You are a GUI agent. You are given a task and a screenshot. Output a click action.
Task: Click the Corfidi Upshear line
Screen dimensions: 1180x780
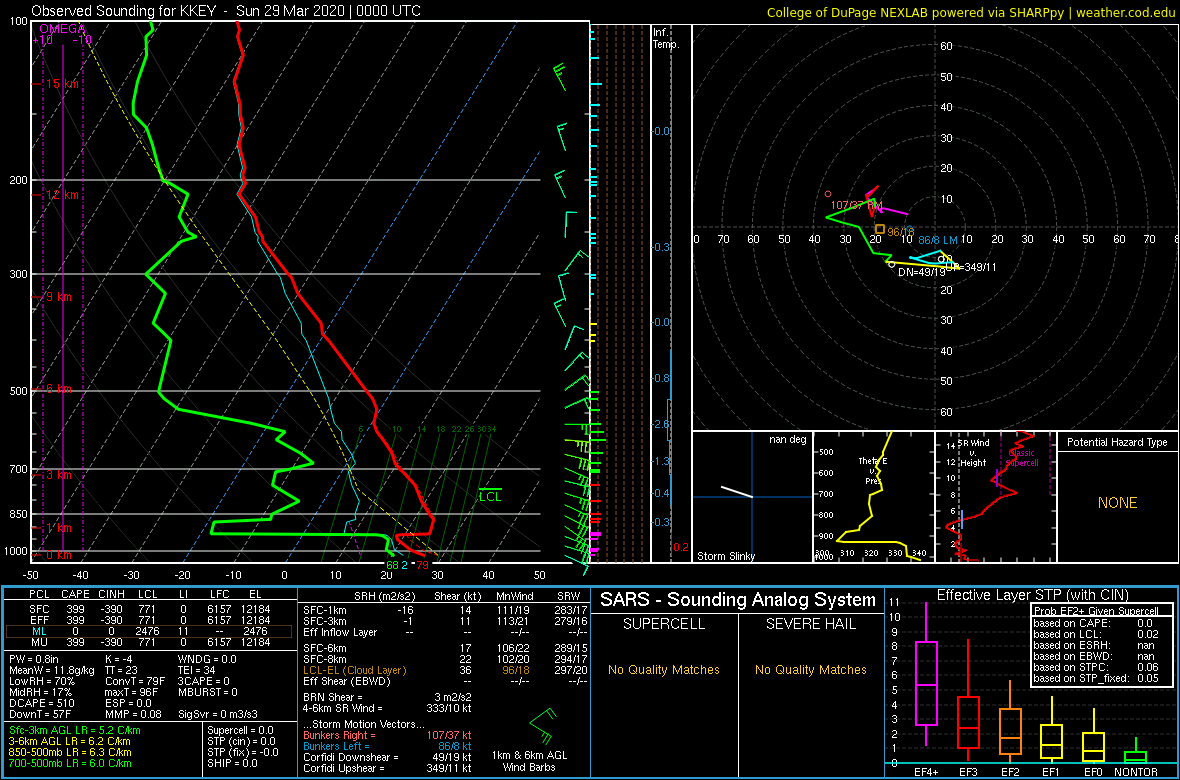pyautogui.click(x=387, y=768)
